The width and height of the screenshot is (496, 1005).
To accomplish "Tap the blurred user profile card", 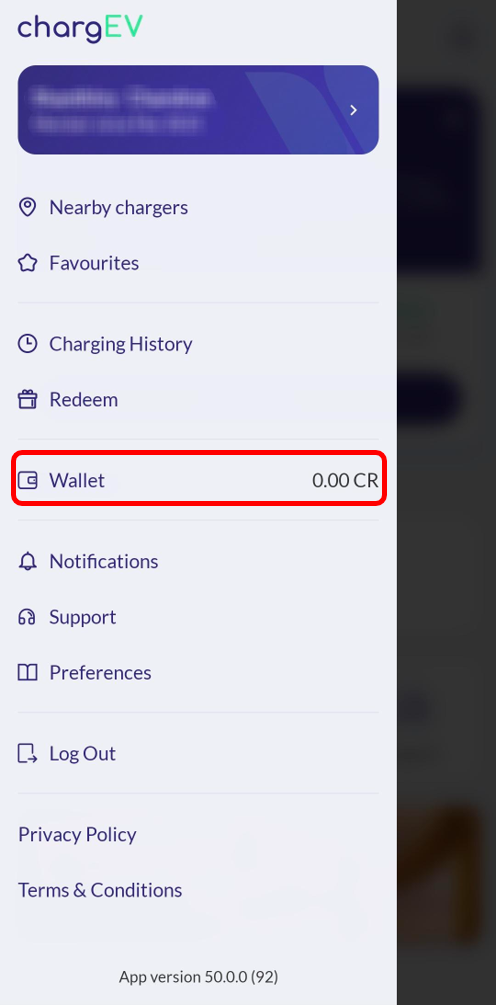I will (198, 110).
